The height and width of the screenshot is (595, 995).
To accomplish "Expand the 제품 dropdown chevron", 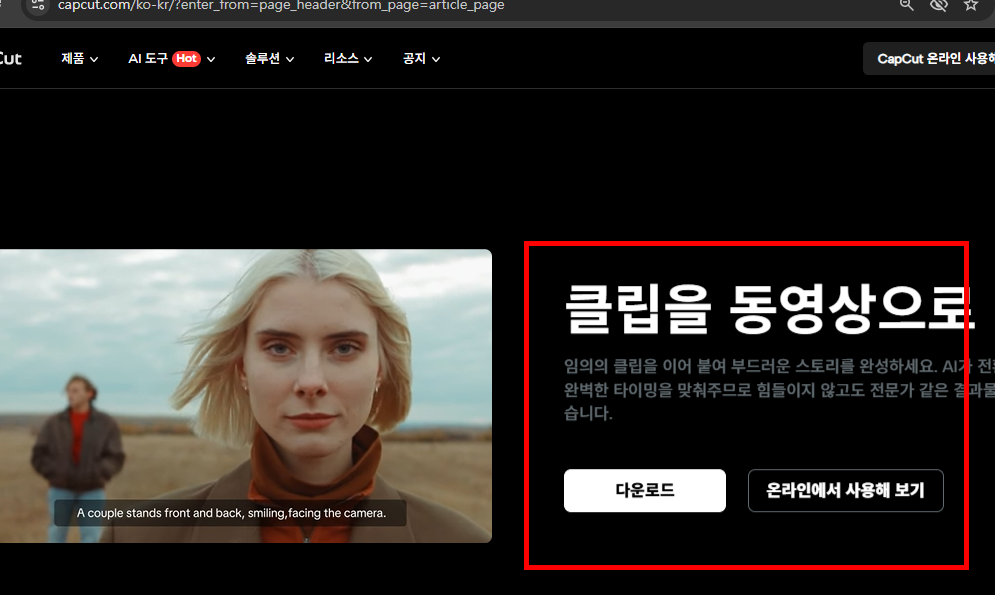I will coord(95,58).
